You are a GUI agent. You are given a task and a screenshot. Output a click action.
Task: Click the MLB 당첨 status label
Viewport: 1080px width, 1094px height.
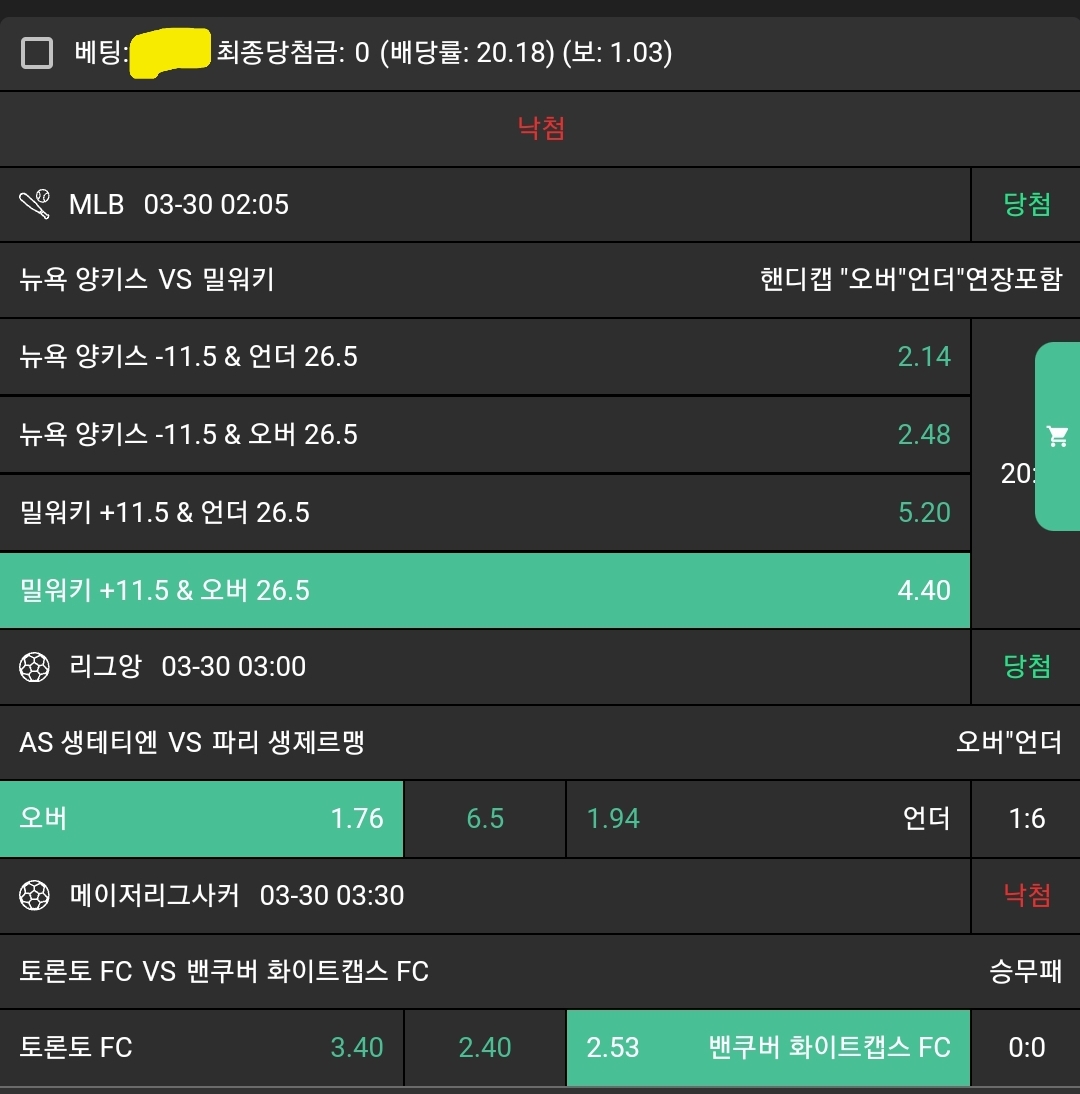click(1026, 205)
